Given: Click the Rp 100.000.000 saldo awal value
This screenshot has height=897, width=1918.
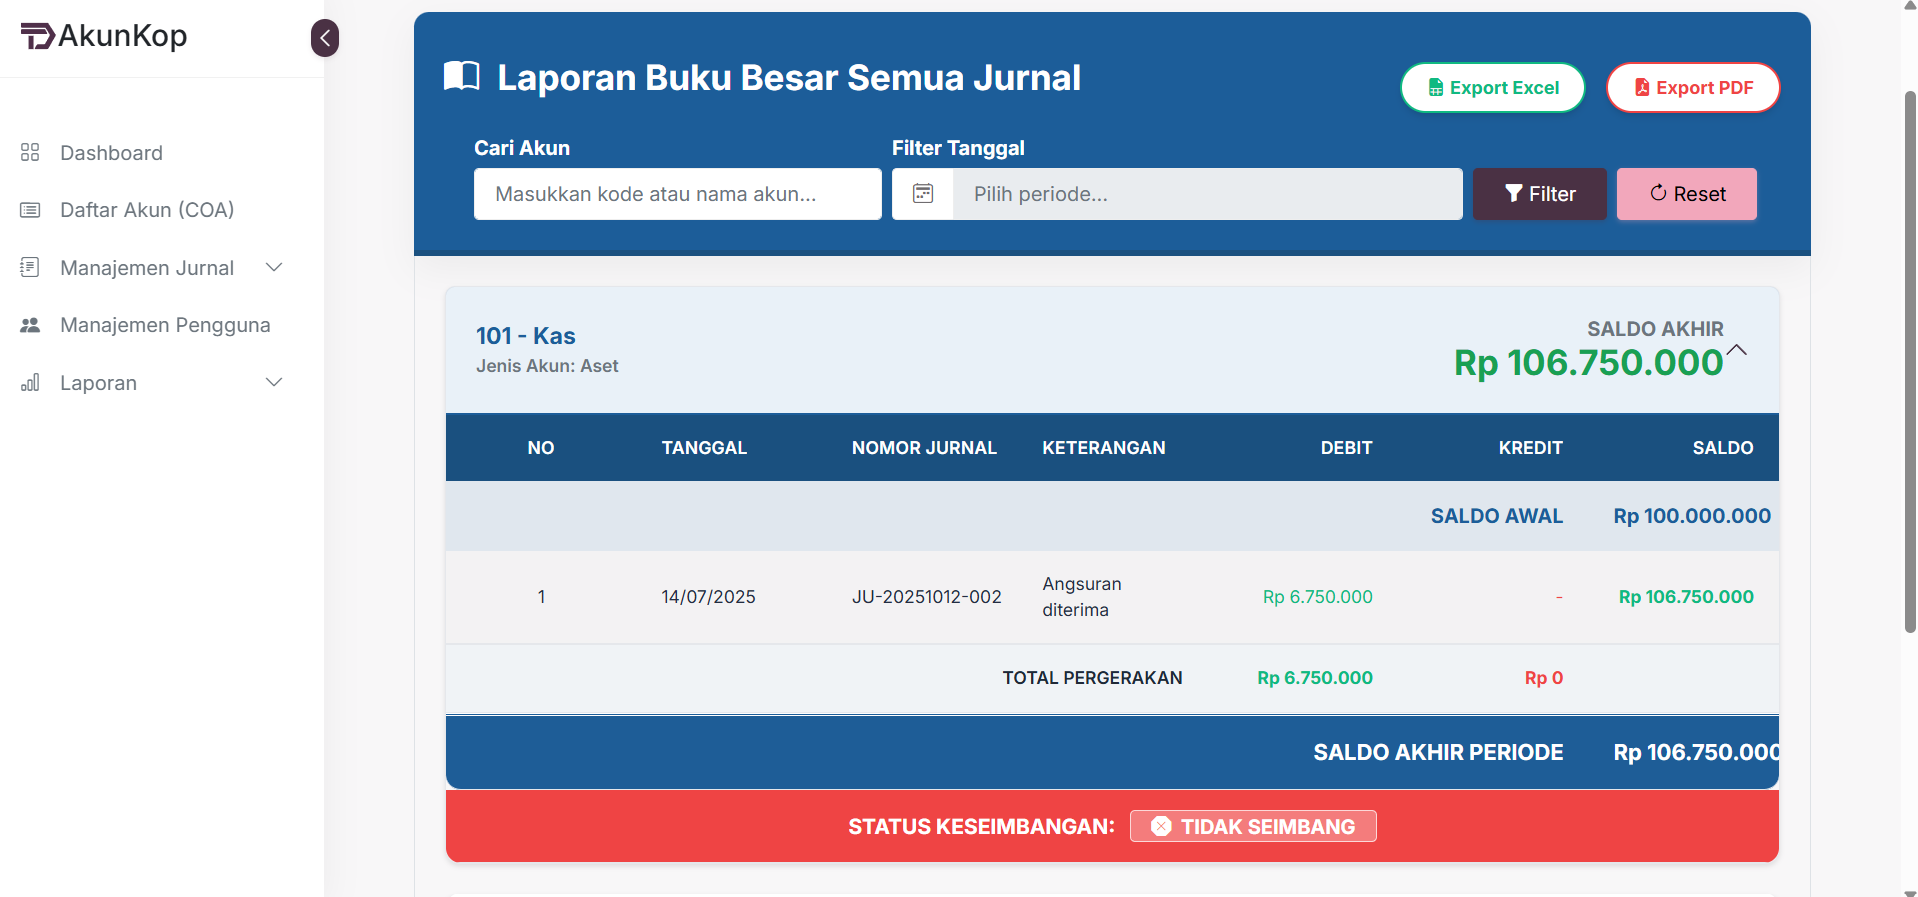Looking at the screenshot, I should coord(1692,516).
